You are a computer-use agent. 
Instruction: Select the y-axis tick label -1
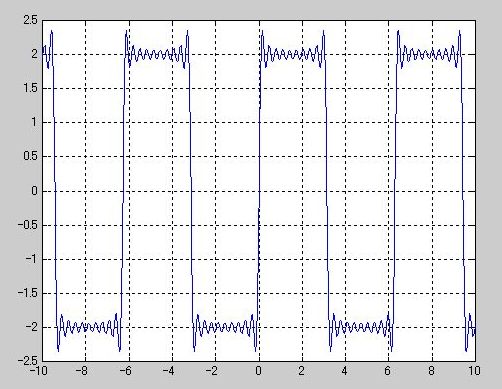click(32, 259)
